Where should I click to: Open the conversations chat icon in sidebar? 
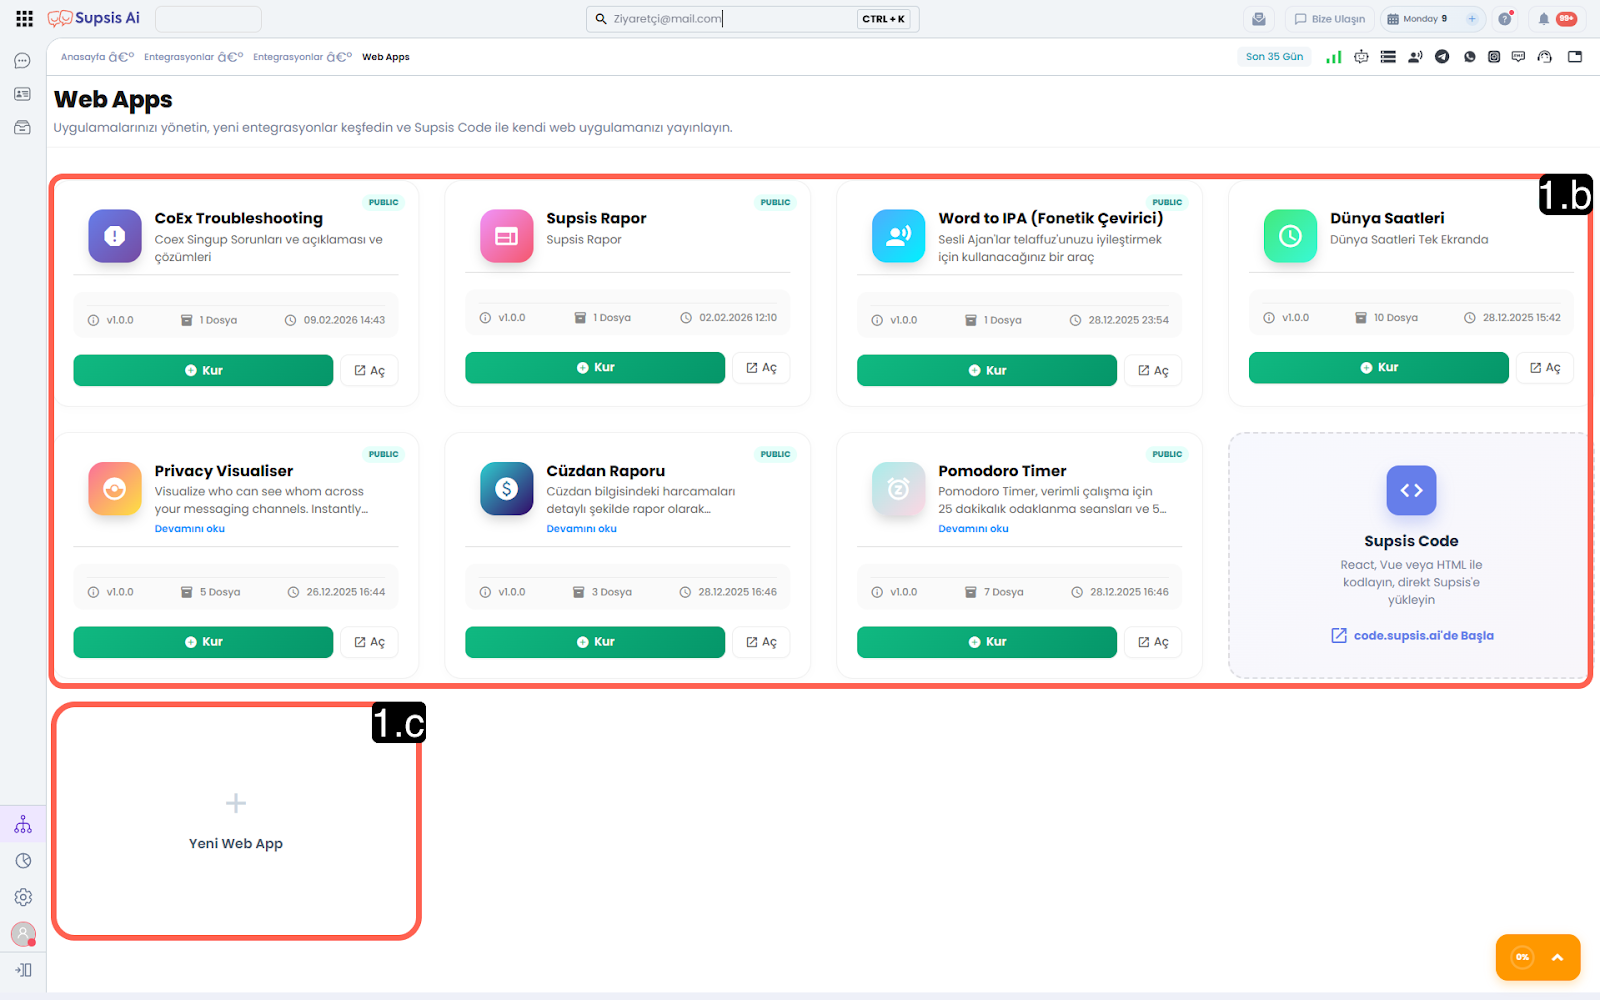click(x=22, y=61)
